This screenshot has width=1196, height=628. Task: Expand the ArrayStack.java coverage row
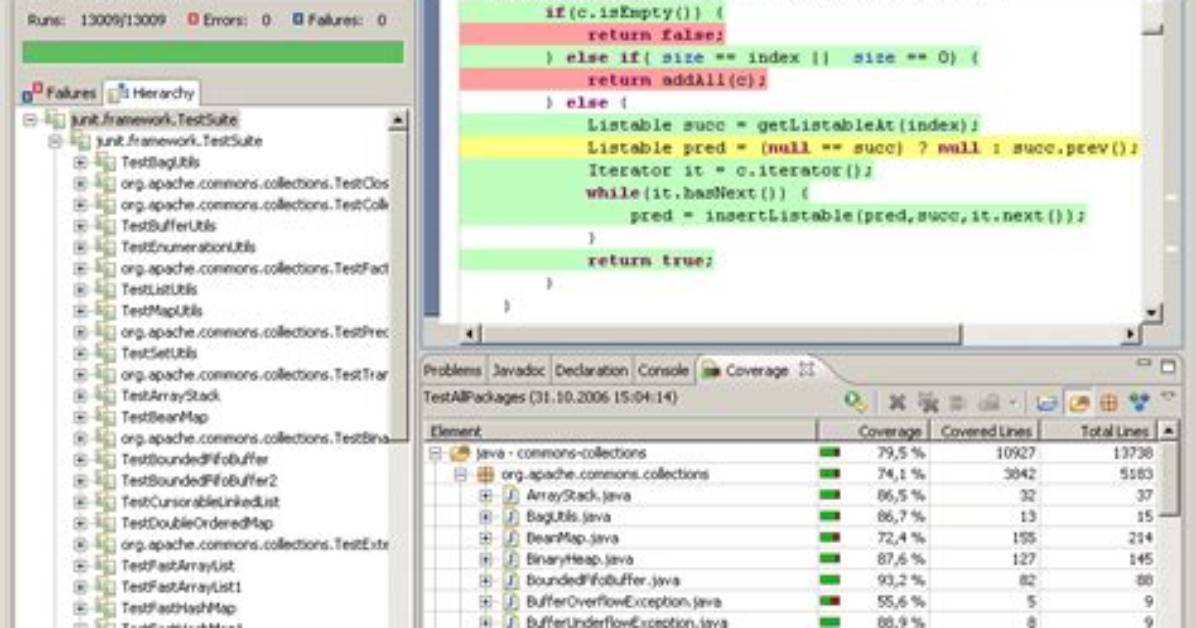click(x=485, y=496)
